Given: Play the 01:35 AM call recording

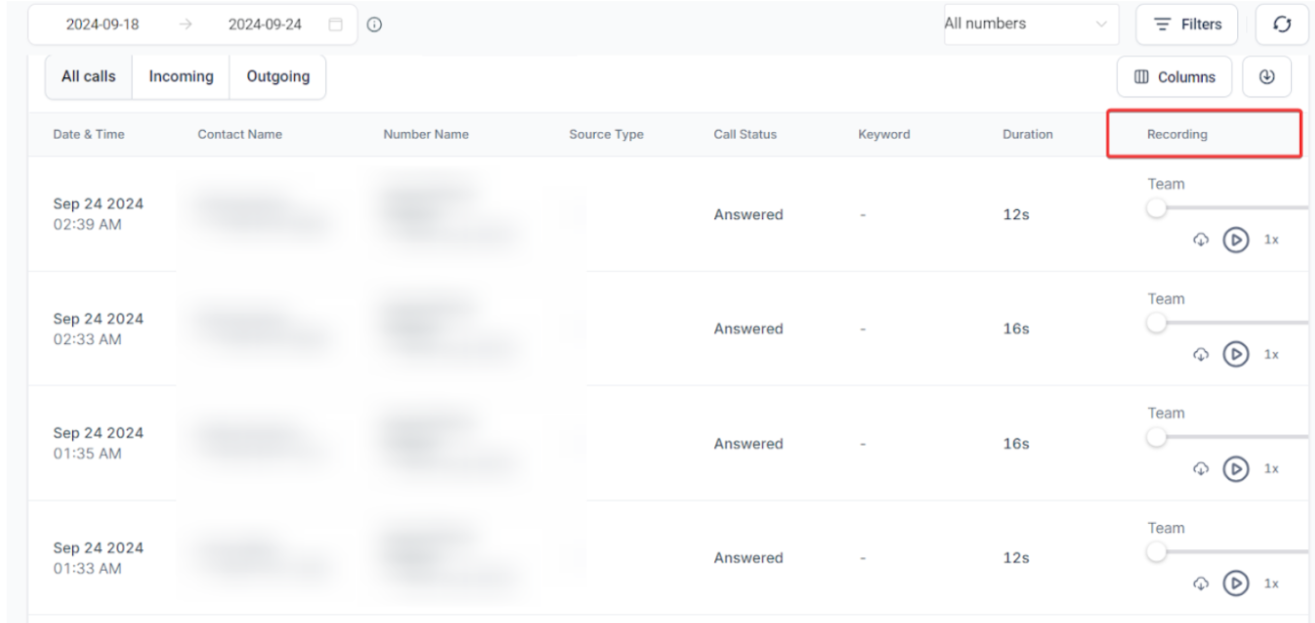Looking at the screenshot, I should pyautogui.click(x=1237, y=468).
